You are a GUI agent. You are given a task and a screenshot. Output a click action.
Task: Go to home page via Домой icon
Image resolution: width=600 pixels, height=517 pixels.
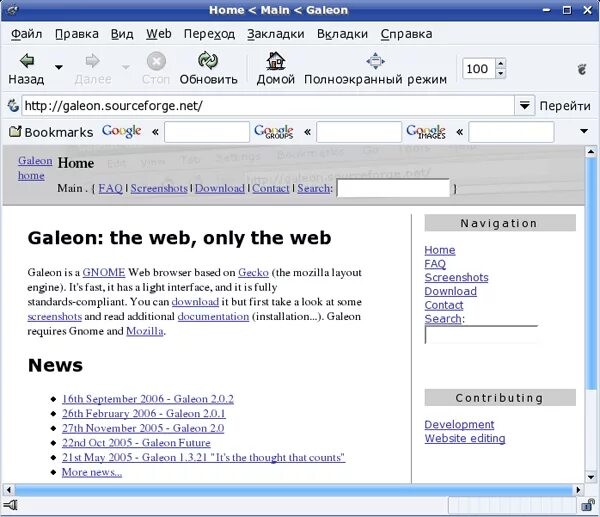[276, 60]
